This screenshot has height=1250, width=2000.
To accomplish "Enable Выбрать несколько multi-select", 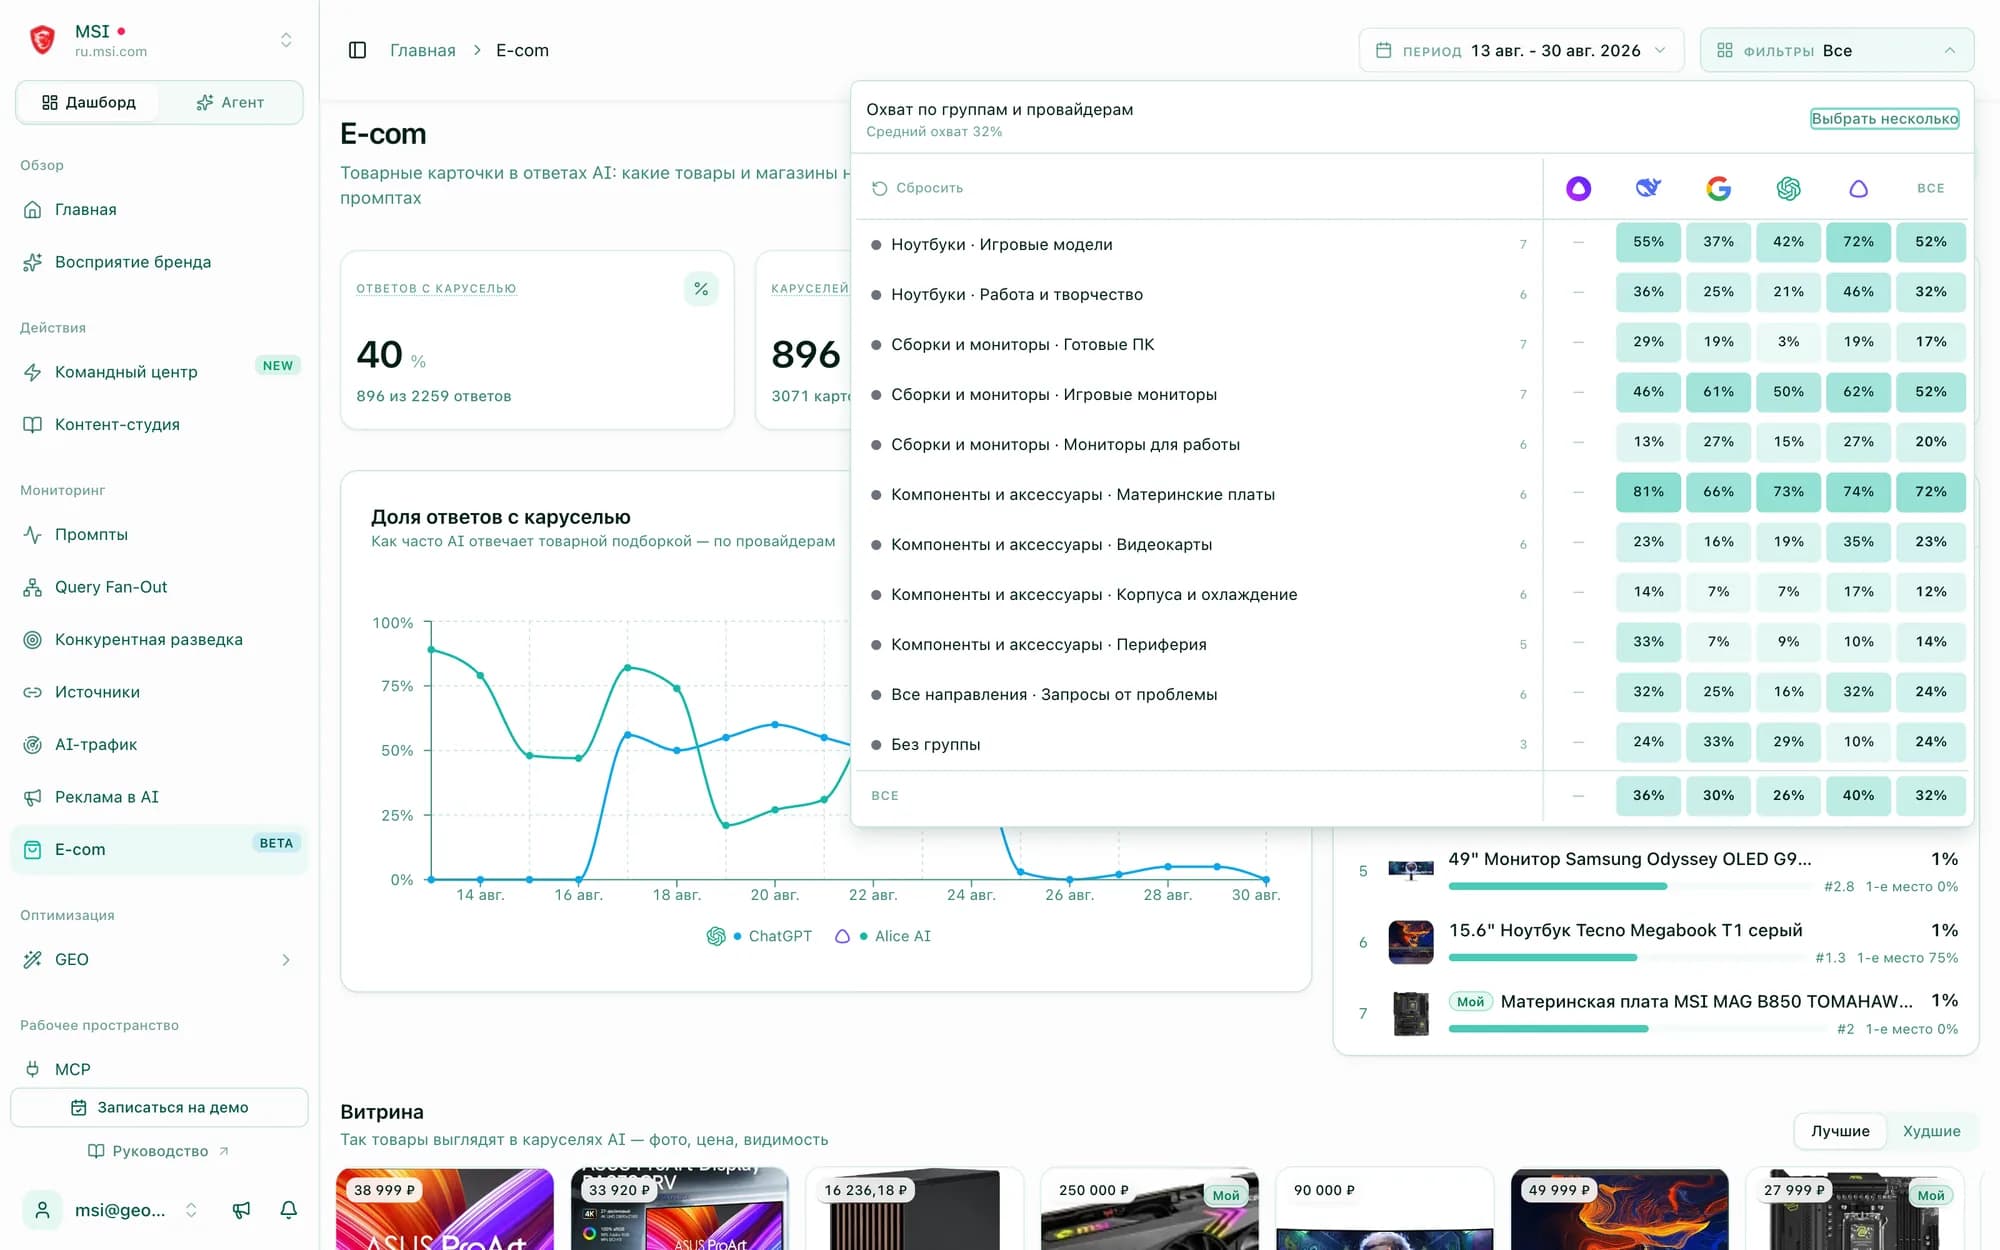I will coord(1885,119).
